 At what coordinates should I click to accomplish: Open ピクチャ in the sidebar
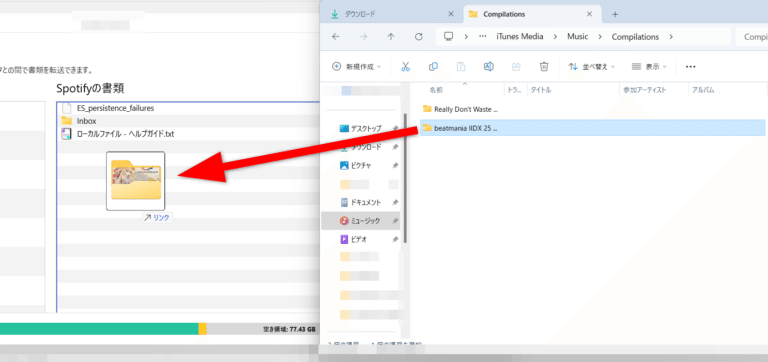[355, 166]
